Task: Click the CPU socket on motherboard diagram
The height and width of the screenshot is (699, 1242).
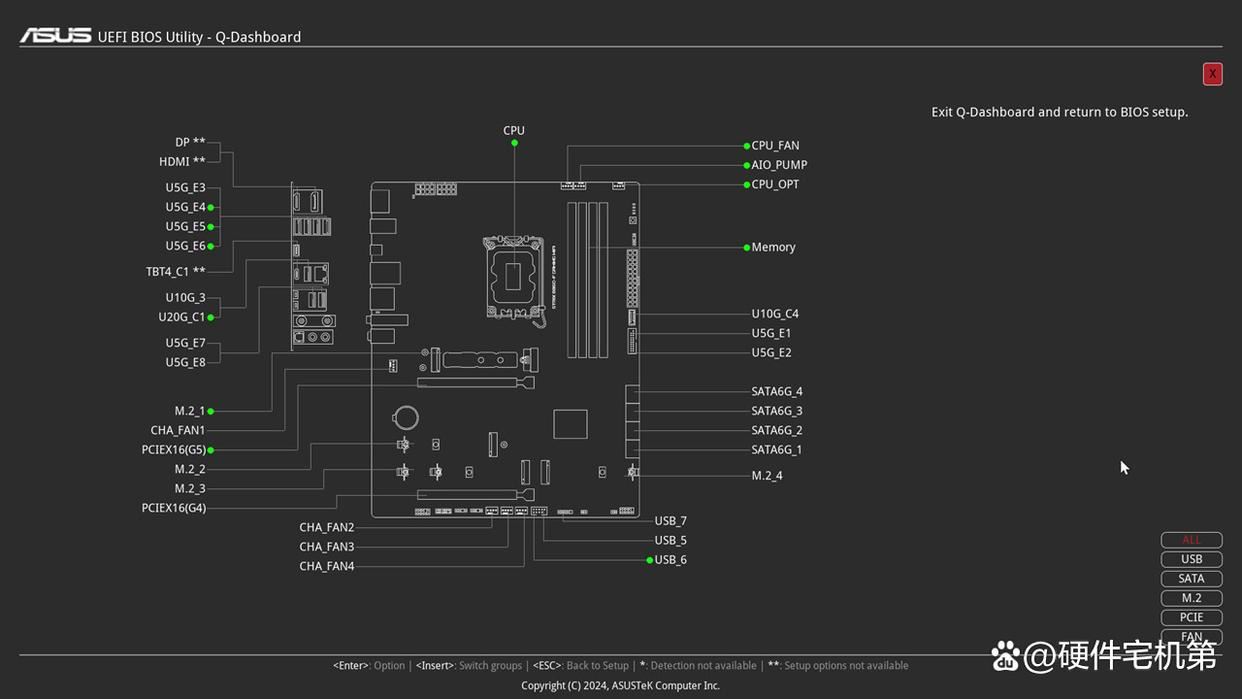Action: (514, 275)
